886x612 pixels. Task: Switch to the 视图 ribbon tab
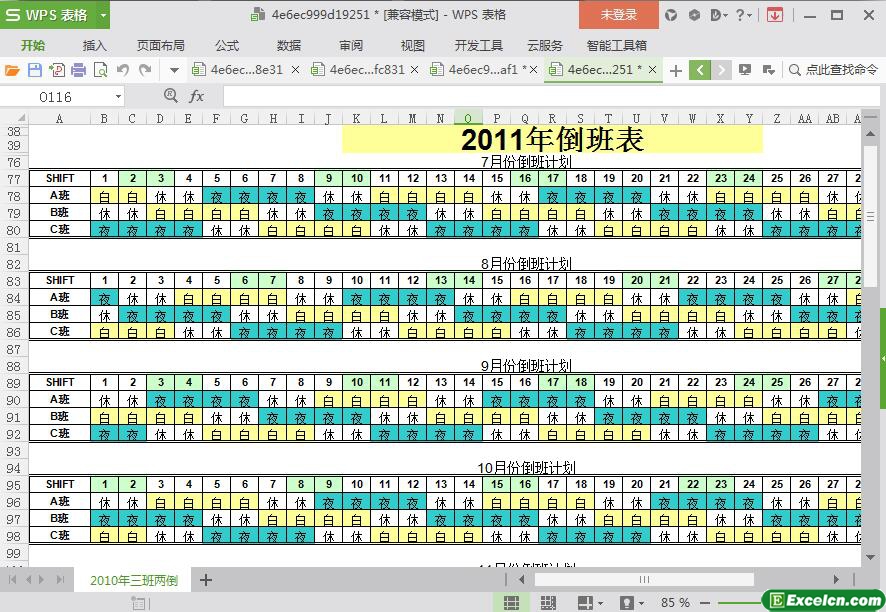point(412,46)
